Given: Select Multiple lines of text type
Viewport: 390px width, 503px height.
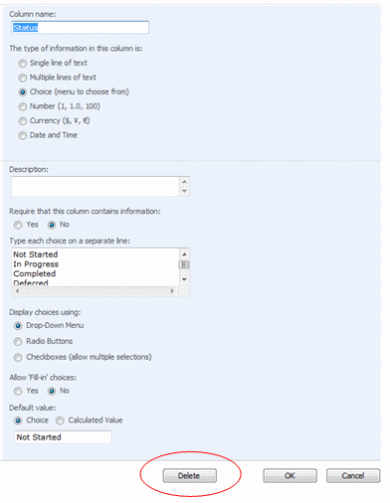Looking at the screenshot, I should (23, 78).
